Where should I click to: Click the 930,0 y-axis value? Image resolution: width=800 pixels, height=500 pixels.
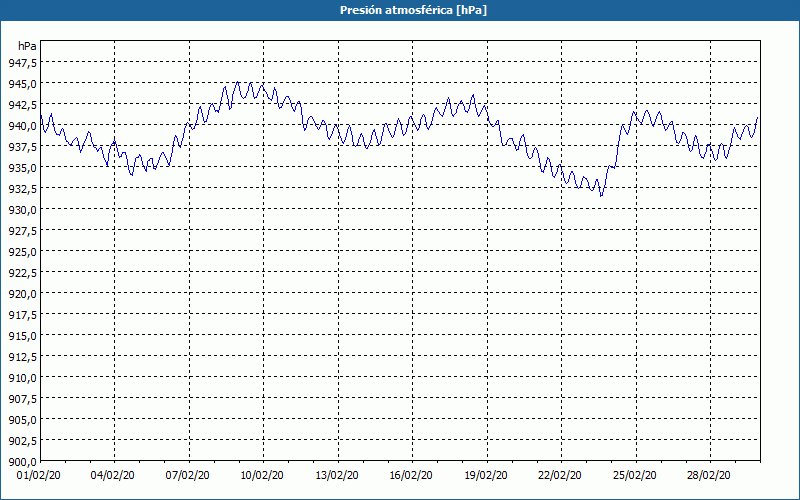(x=22, y=210)
